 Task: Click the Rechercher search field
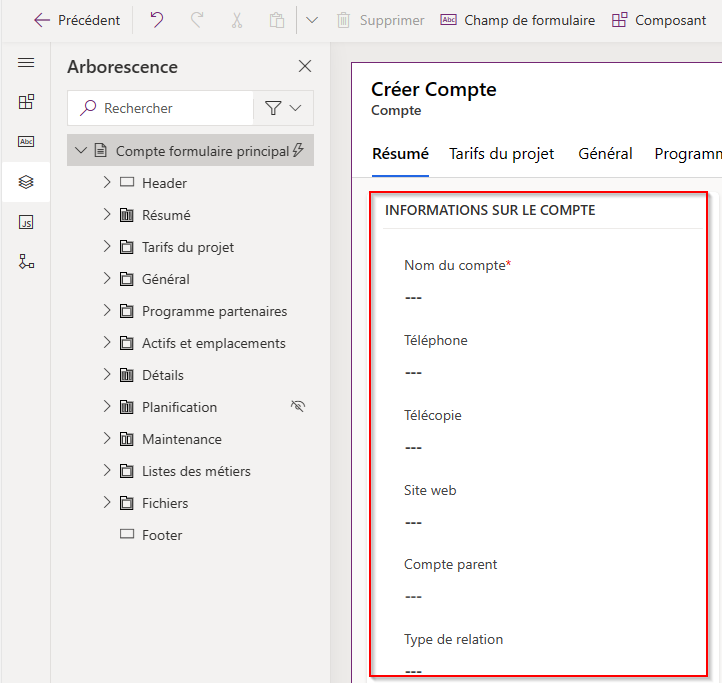(x=161, y=108)
